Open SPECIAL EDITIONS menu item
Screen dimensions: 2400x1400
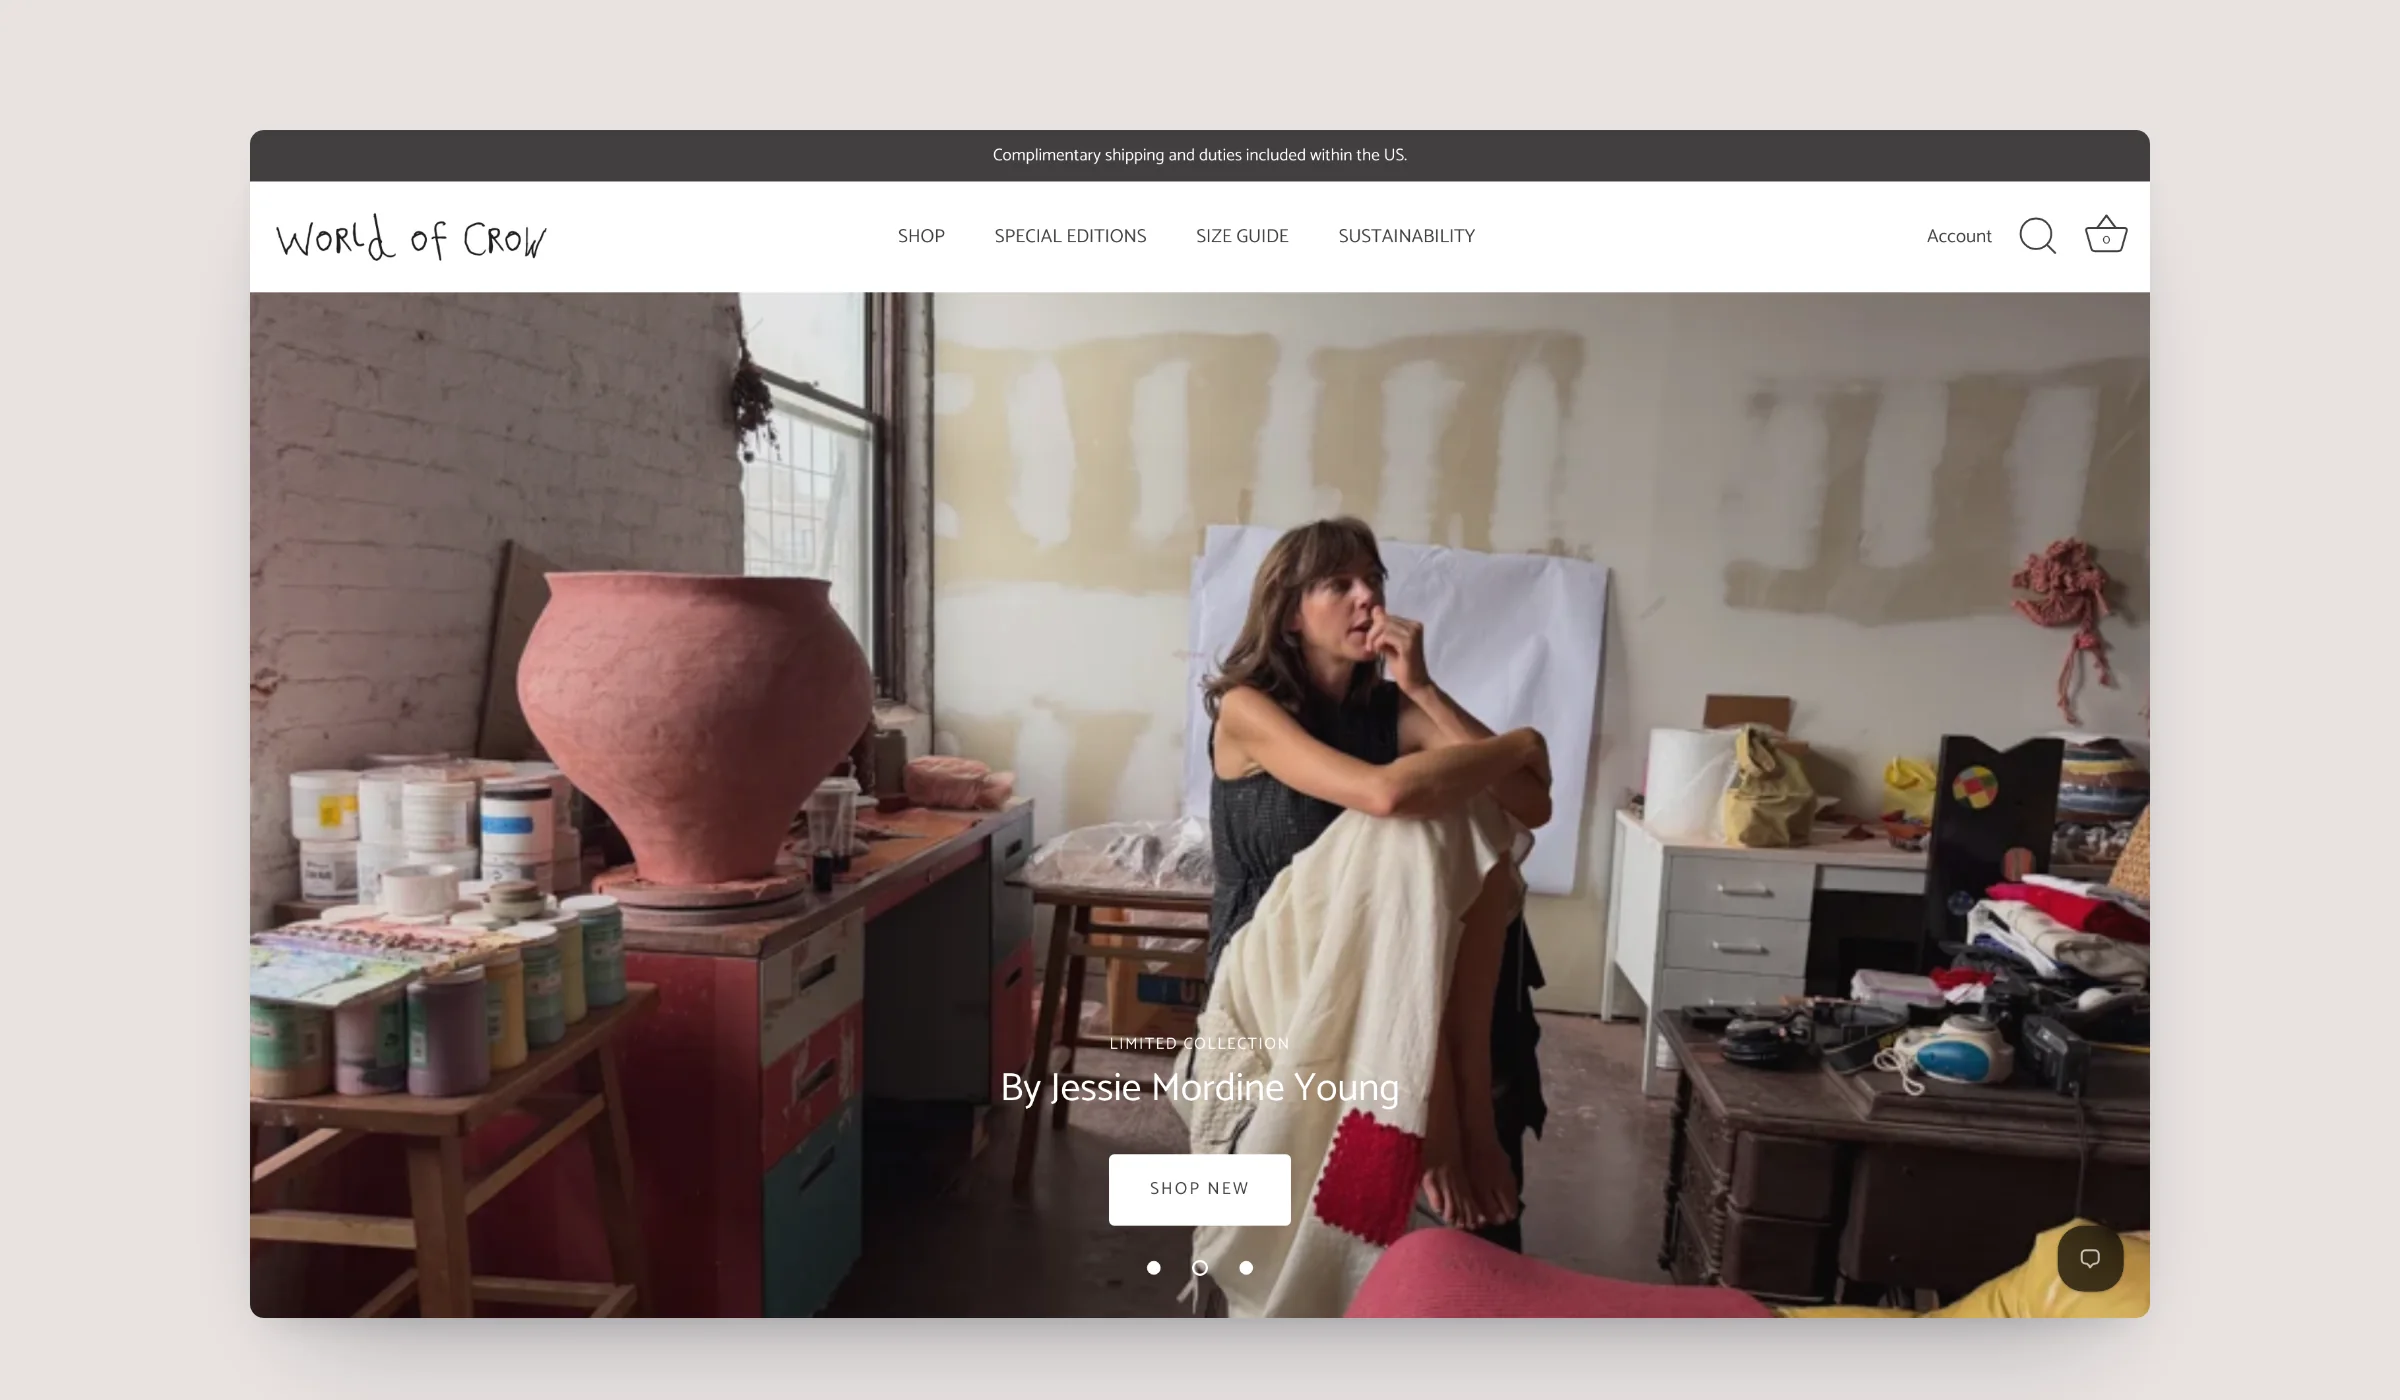click(x=1070, y=236)
